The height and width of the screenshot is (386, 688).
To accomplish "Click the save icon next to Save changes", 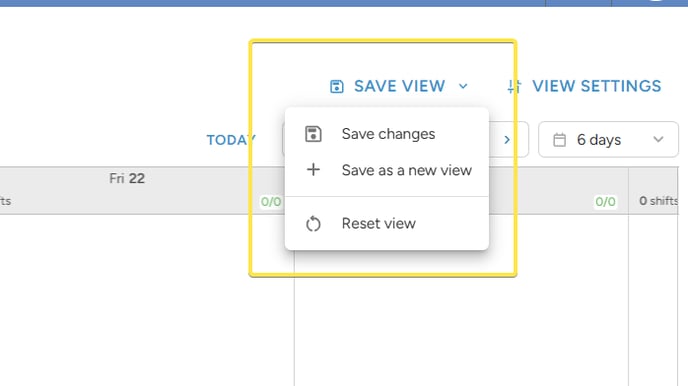I will pos(313,134).
